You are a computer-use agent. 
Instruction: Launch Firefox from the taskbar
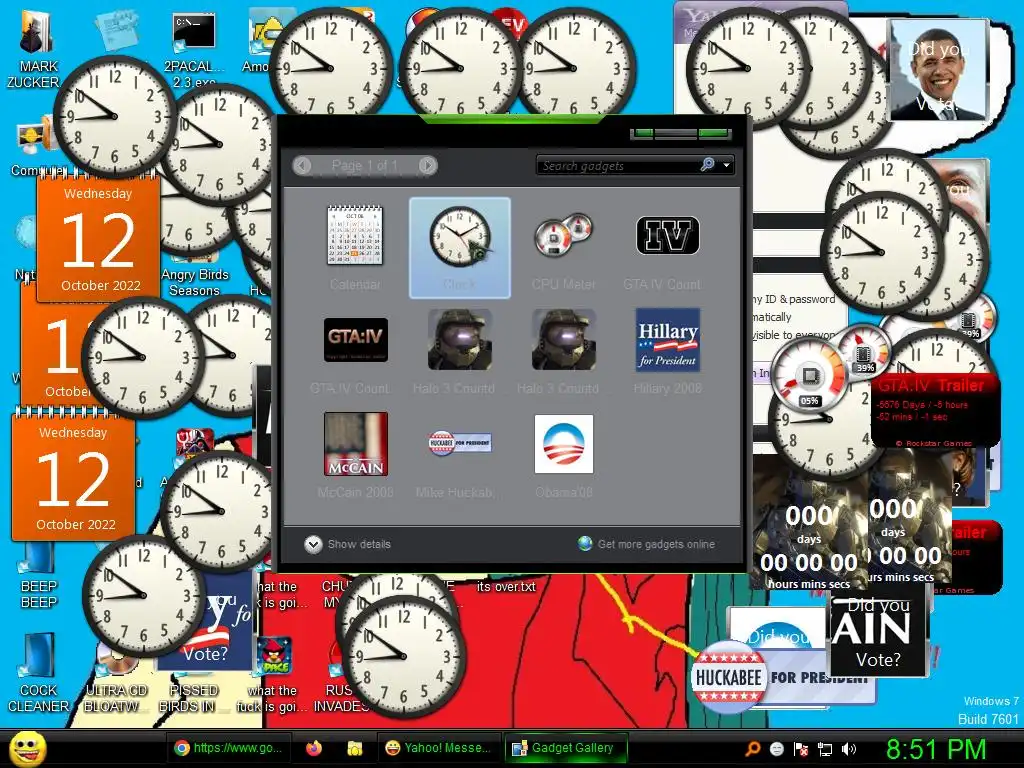point(314,748)
